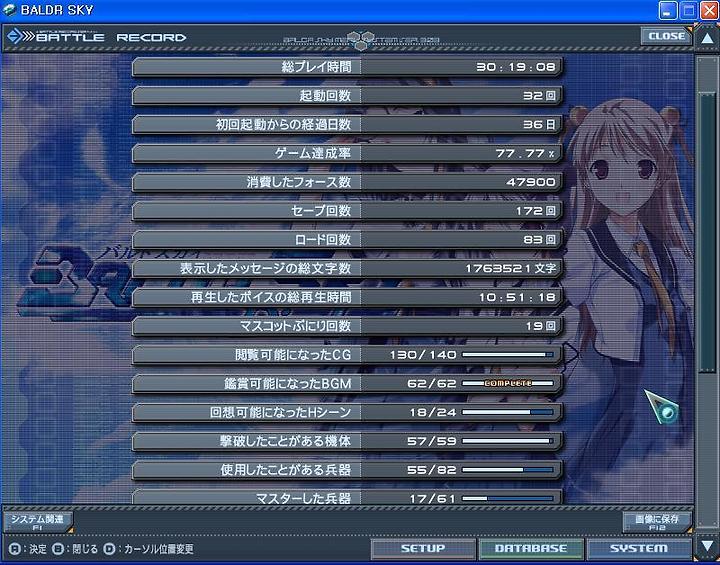
Task: Open the SETUP tab
Action: click(x=423, y=548)
